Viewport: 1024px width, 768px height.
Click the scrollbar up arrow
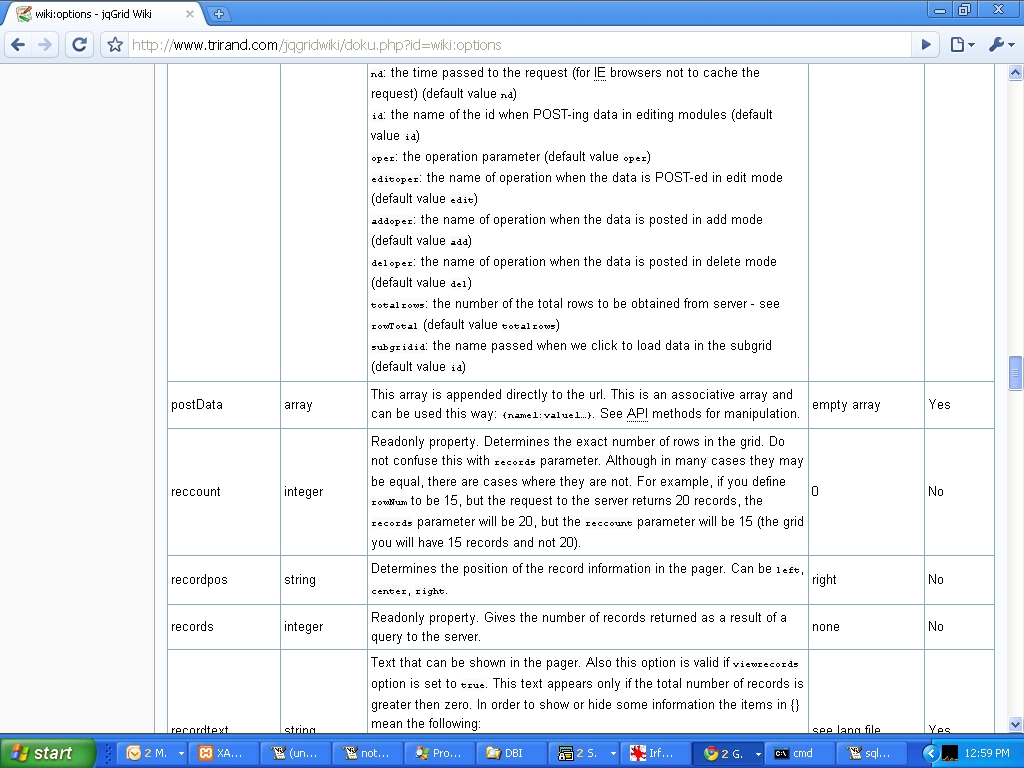click(1015, 72)
